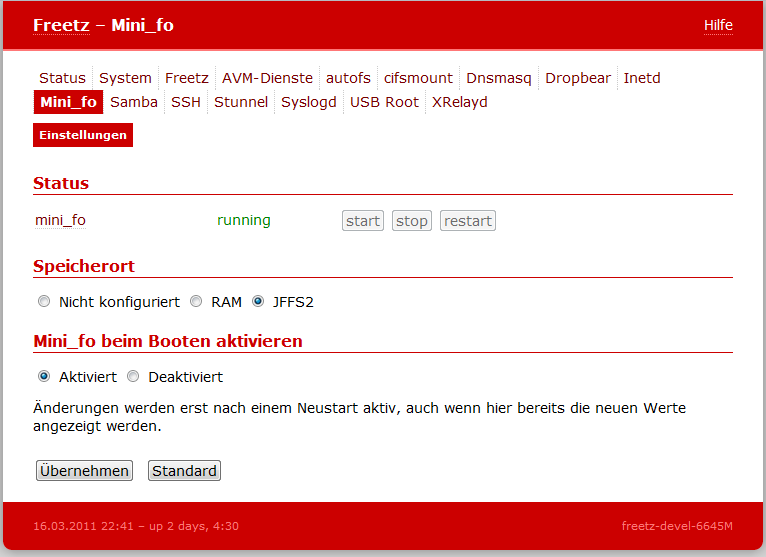Click the Einstellungen sub-tab
The width and height of the screenshot is (766, 557).
point(83,135)
